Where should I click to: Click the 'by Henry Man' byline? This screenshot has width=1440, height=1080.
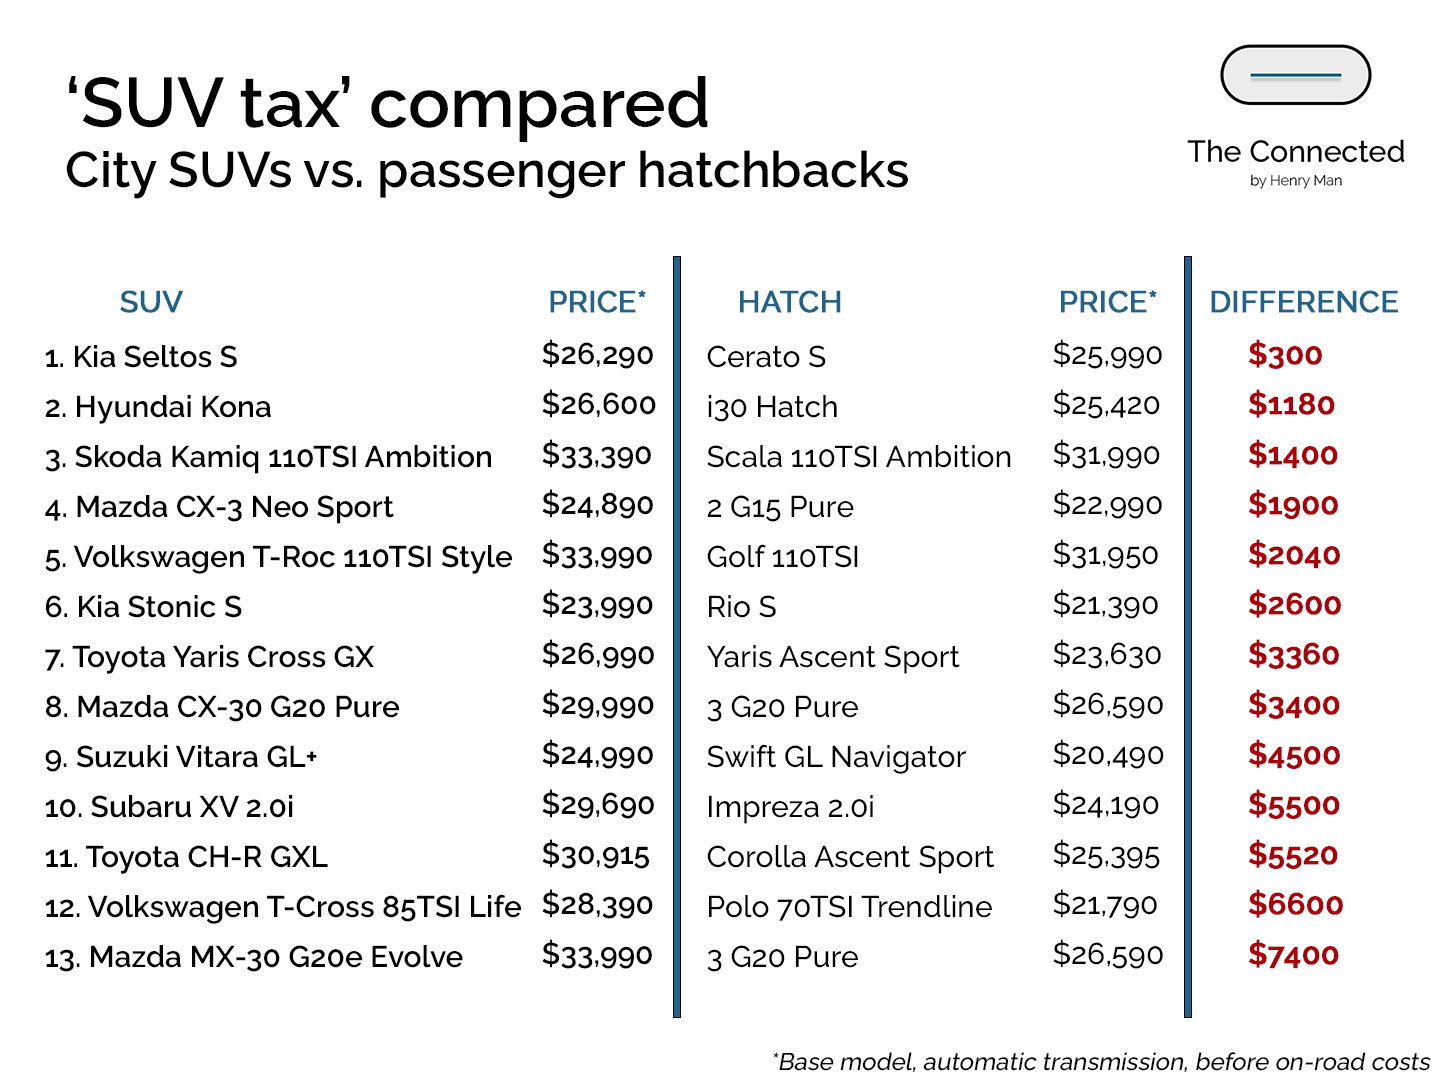tap(1295, 181)
